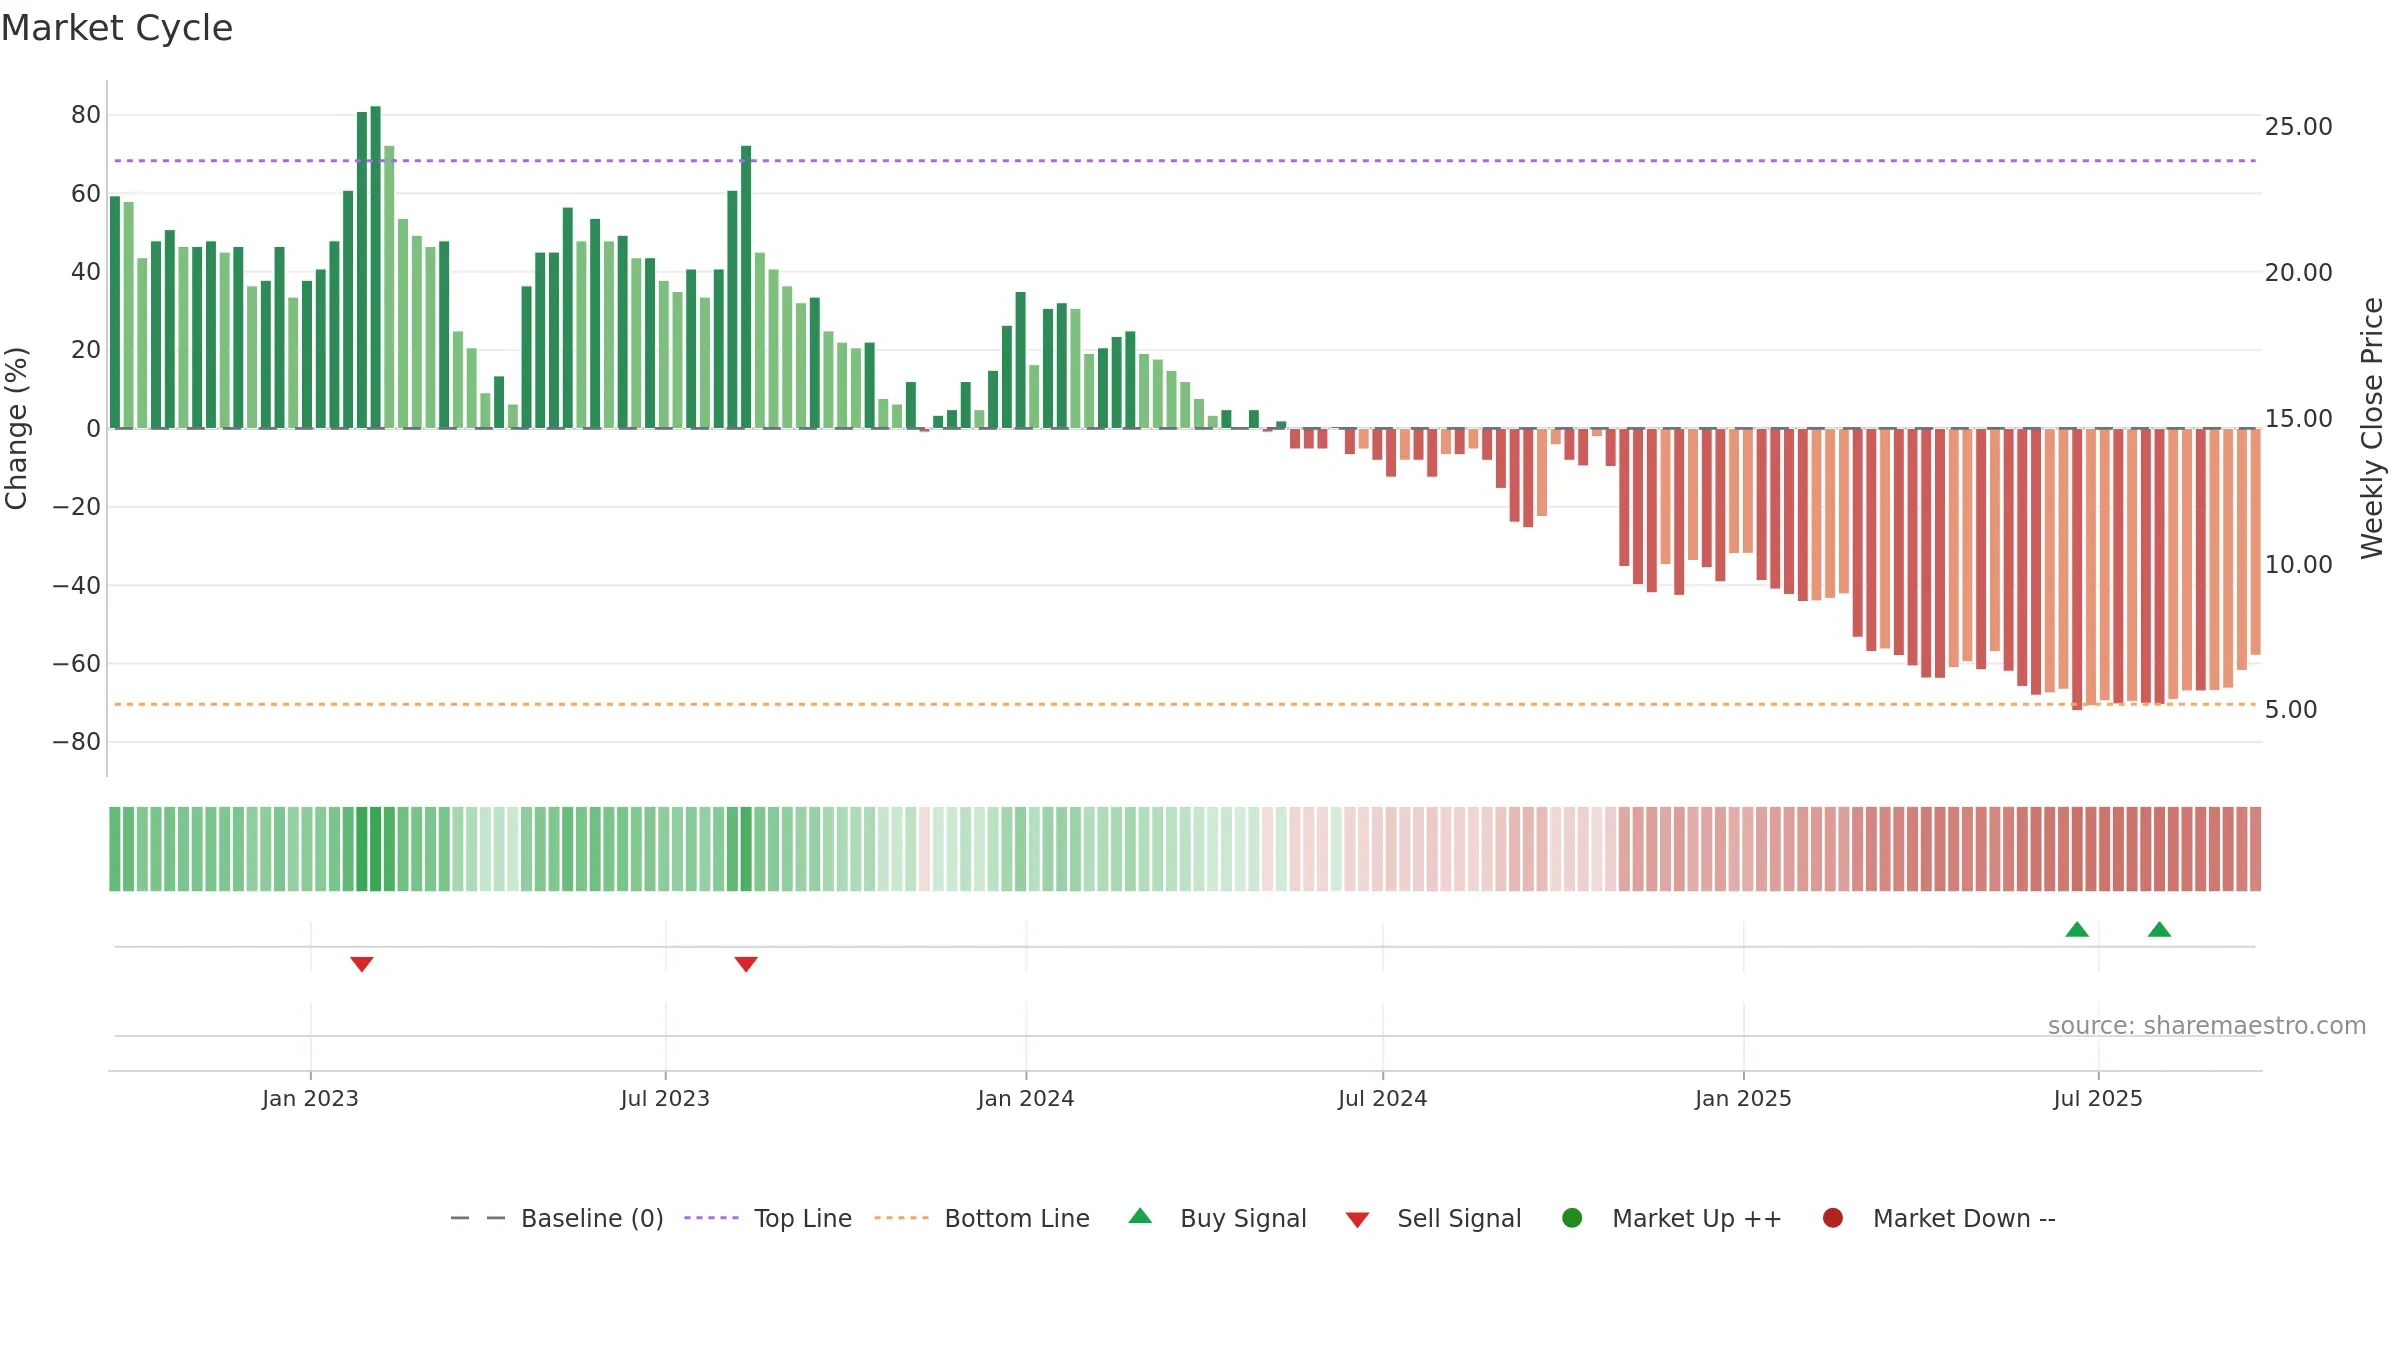Click the 15.00 tick on the price axis

(x=2298, y=419)
